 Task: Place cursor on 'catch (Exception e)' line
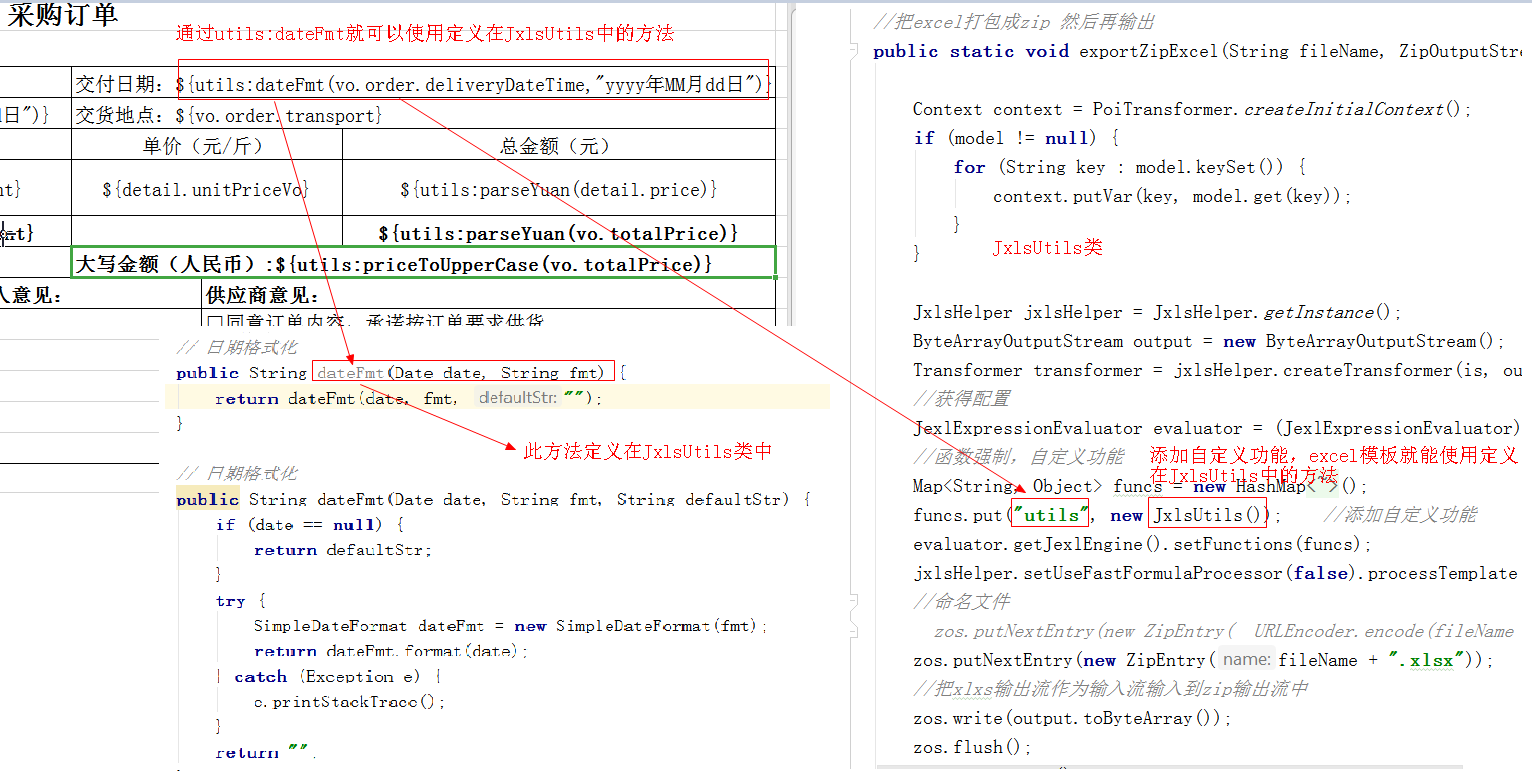[327, 677]
